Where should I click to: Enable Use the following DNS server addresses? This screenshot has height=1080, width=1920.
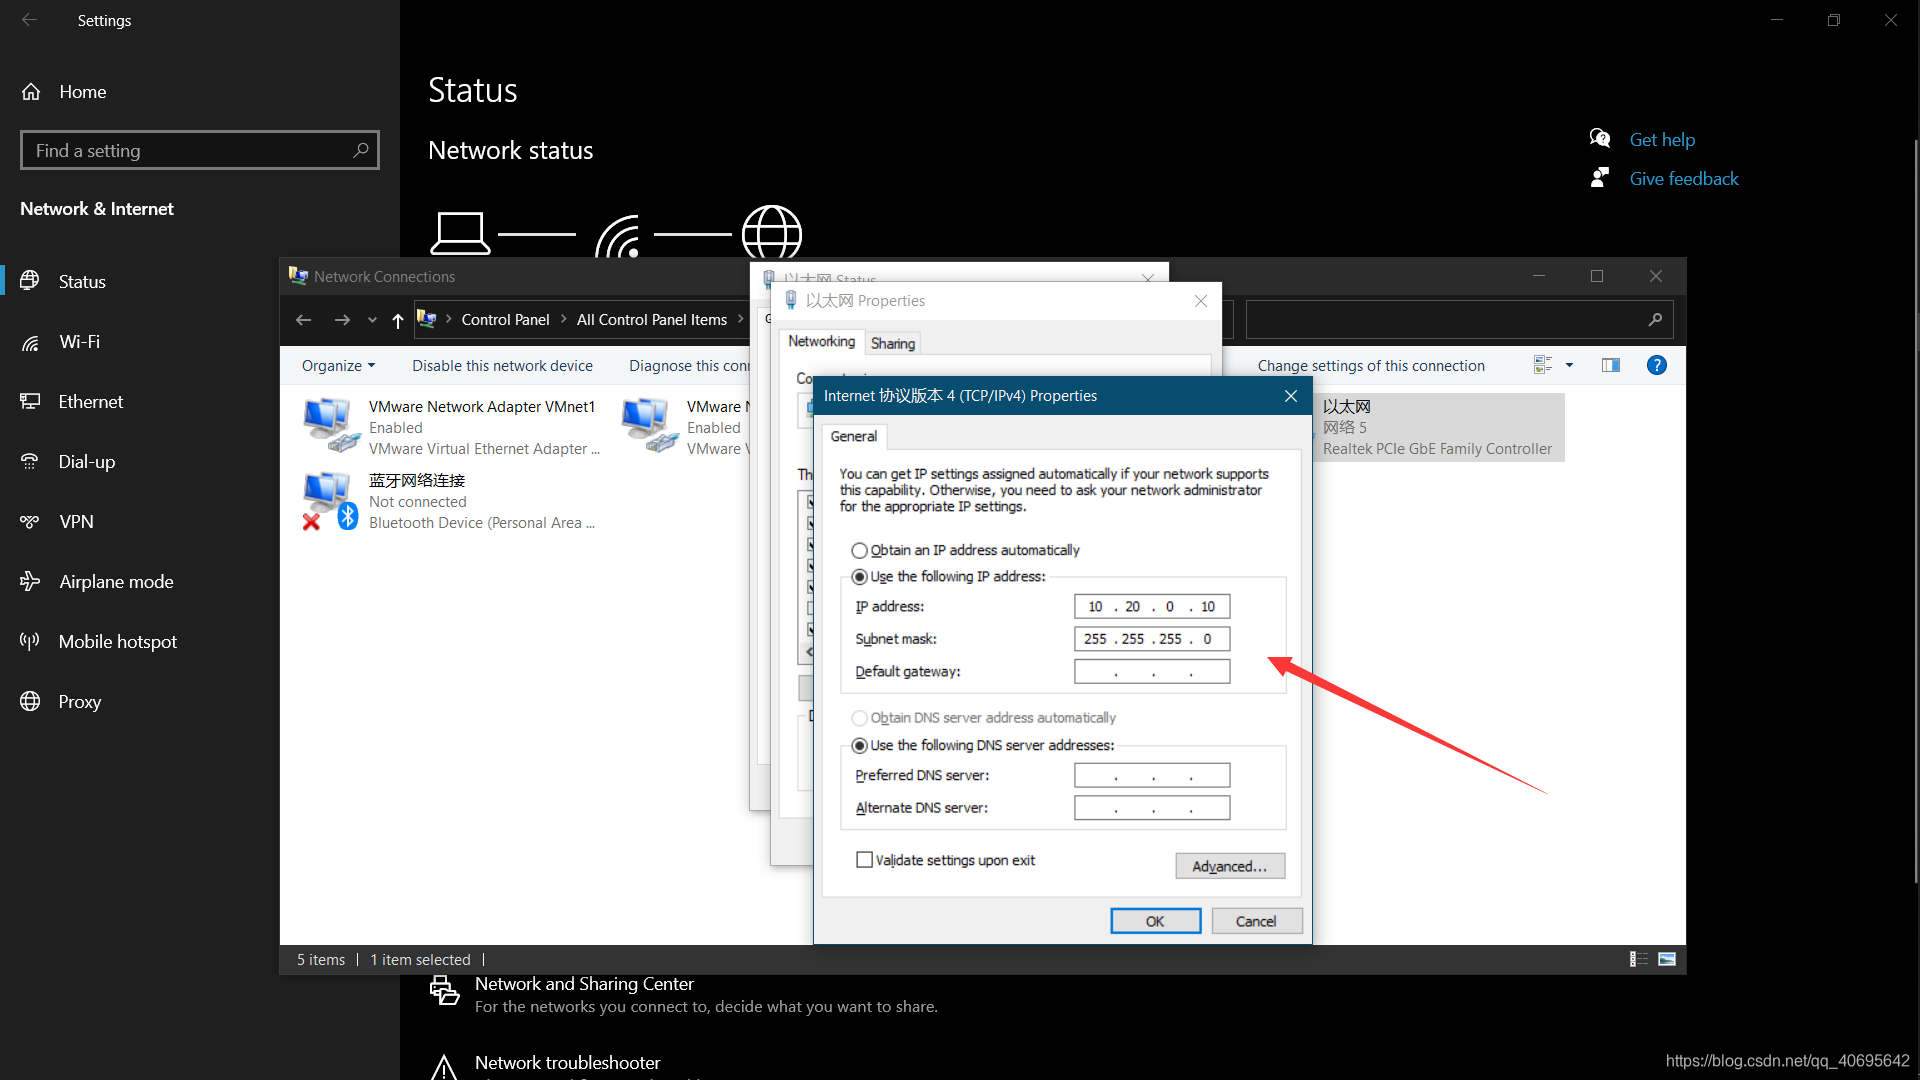point(858,744)
